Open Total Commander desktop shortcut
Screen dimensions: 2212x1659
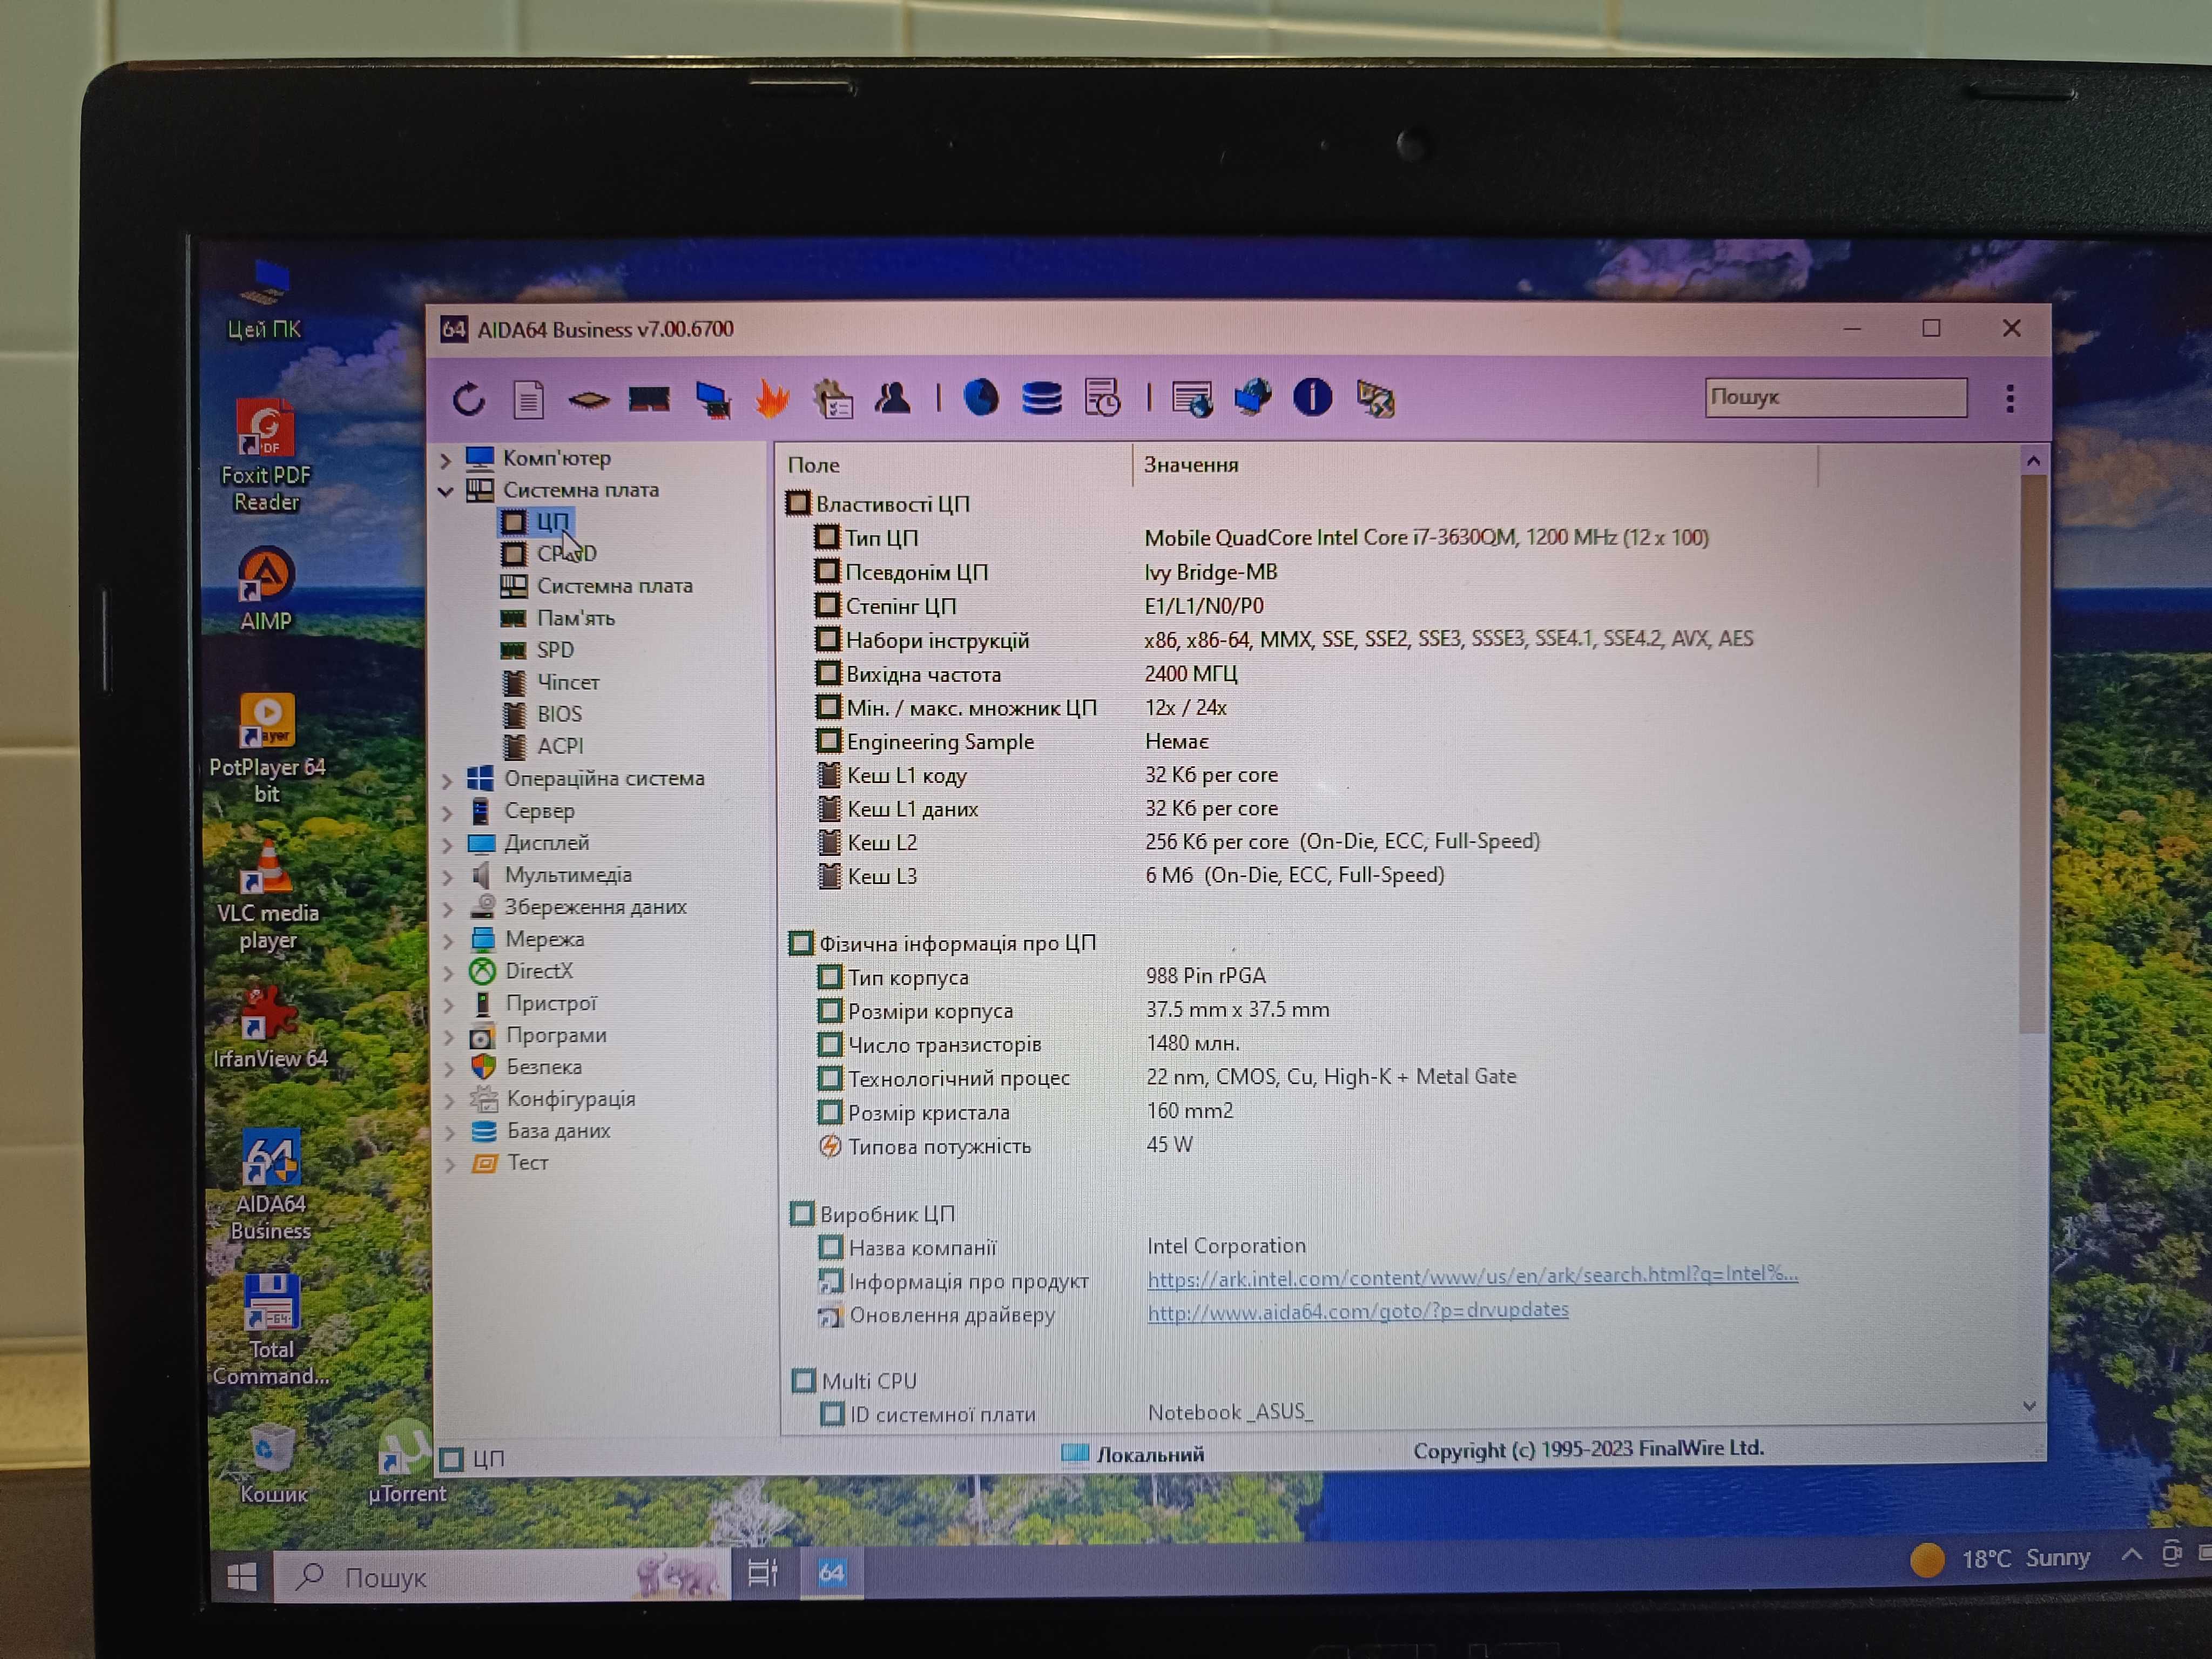coord(271,1331)
